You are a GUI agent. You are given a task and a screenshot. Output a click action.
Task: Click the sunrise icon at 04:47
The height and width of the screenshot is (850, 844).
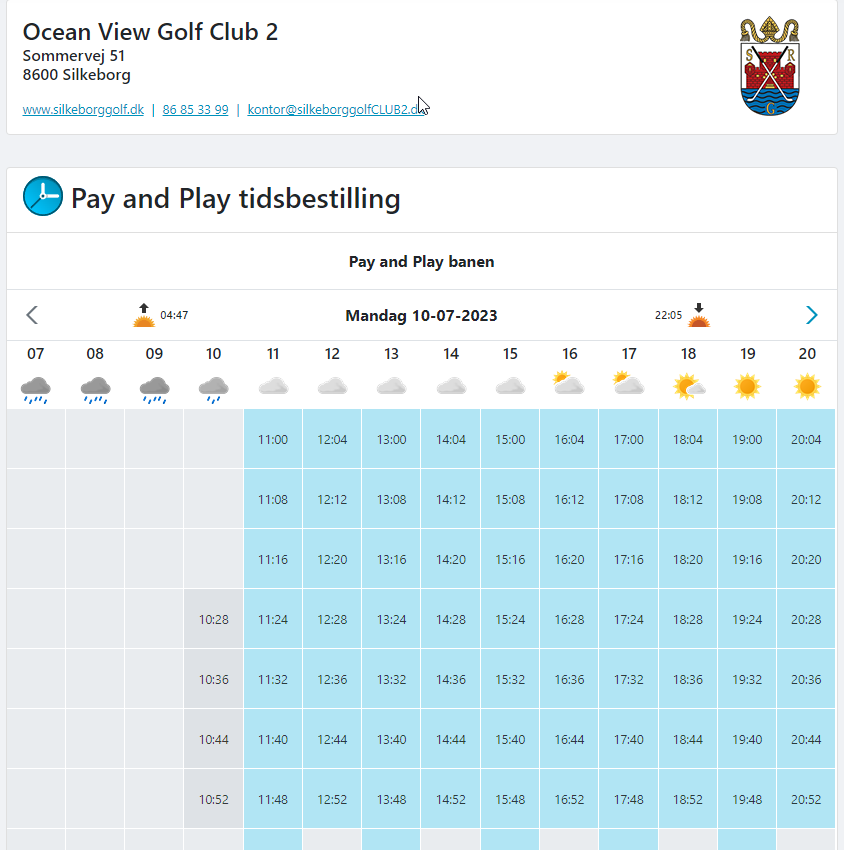pyautogui.click(x=145, y=316)
